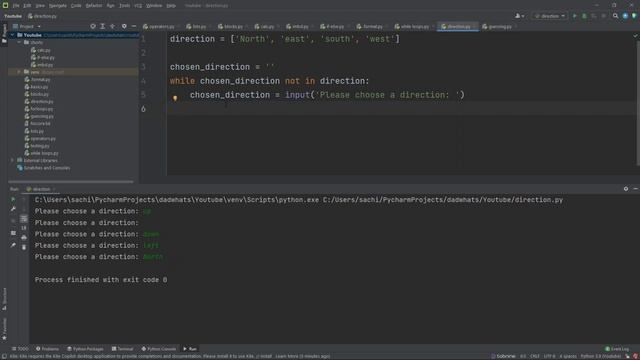The height and width of the screenshot is (360, 640).
Task: Collapse the shorts folder in project tree
Action: click(19, 42)
